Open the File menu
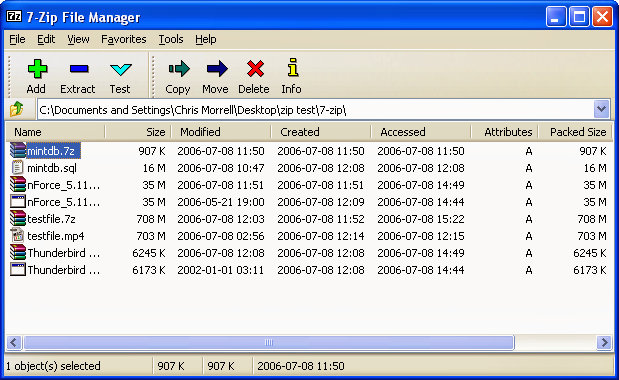This screenshot has height=380, width=619. click(x=17, y=39)
